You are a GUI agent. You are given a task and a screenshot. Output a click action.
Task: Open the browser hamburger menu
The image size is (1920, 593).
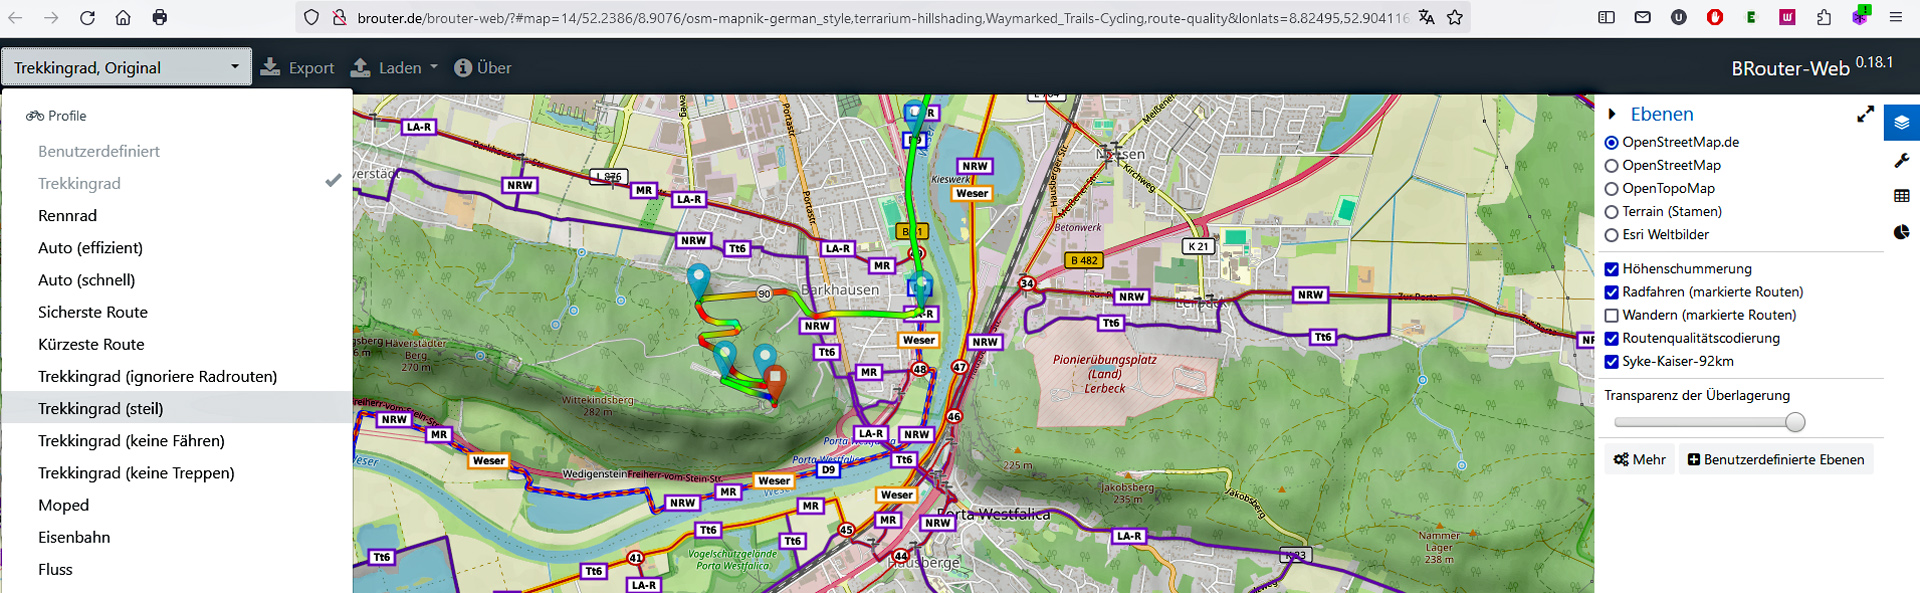click(x=1896, y=17)
